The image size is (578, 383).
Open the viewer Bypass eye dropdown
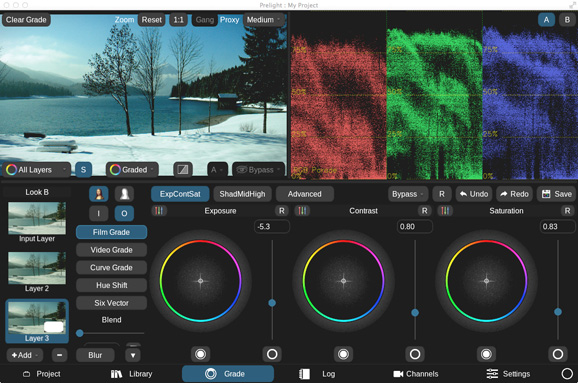tap(258, 170)
